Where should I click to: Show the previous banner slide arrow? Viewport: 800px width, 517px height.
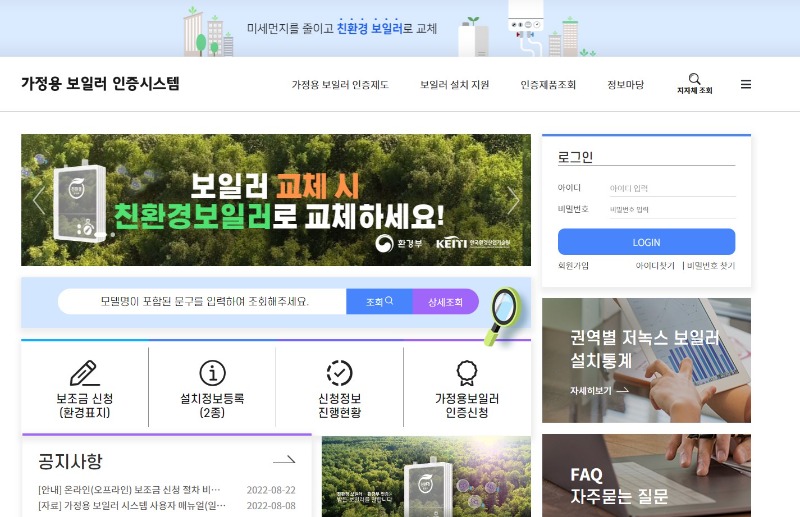[x=38, y=200]
